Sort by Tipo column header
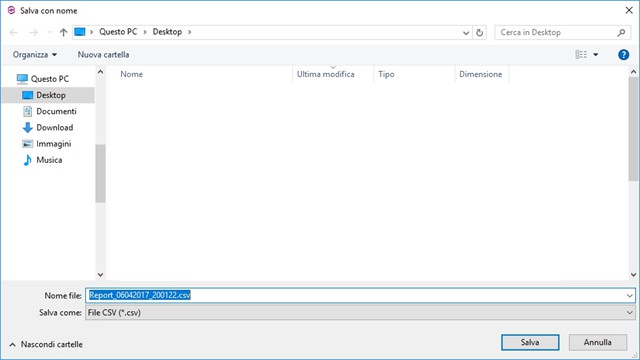This screenshot has height=360, width=640. point(386,74)
